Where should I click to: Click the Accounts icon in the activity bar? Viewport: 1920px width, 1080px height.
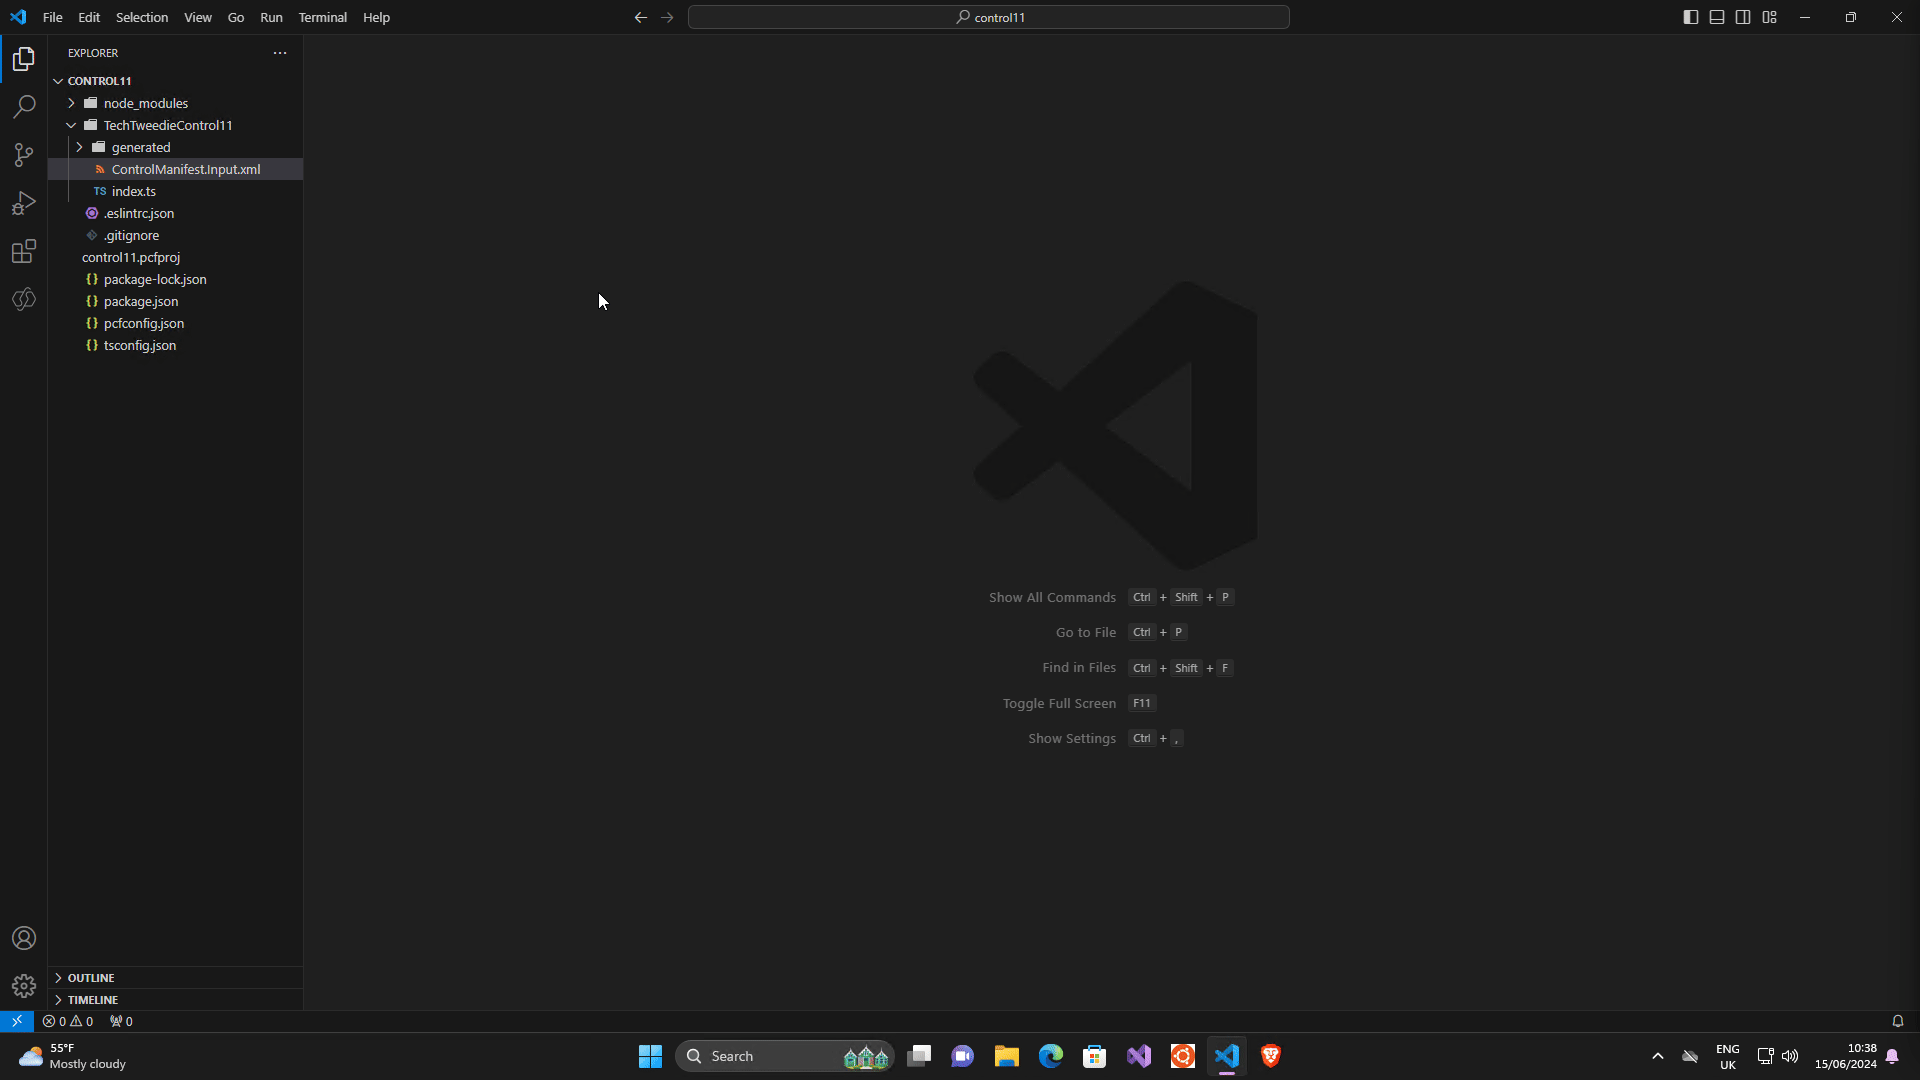click(x=23, y=938)
